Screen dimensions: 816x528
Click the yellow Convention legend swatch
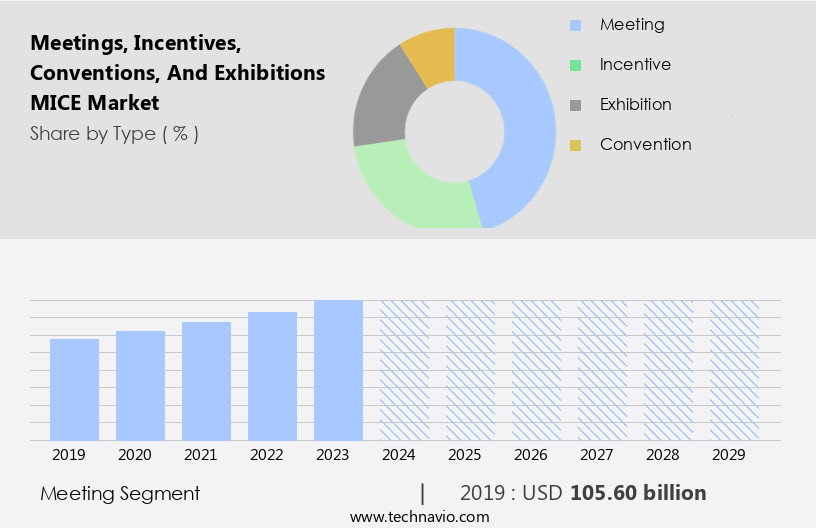tap(575, 145)
